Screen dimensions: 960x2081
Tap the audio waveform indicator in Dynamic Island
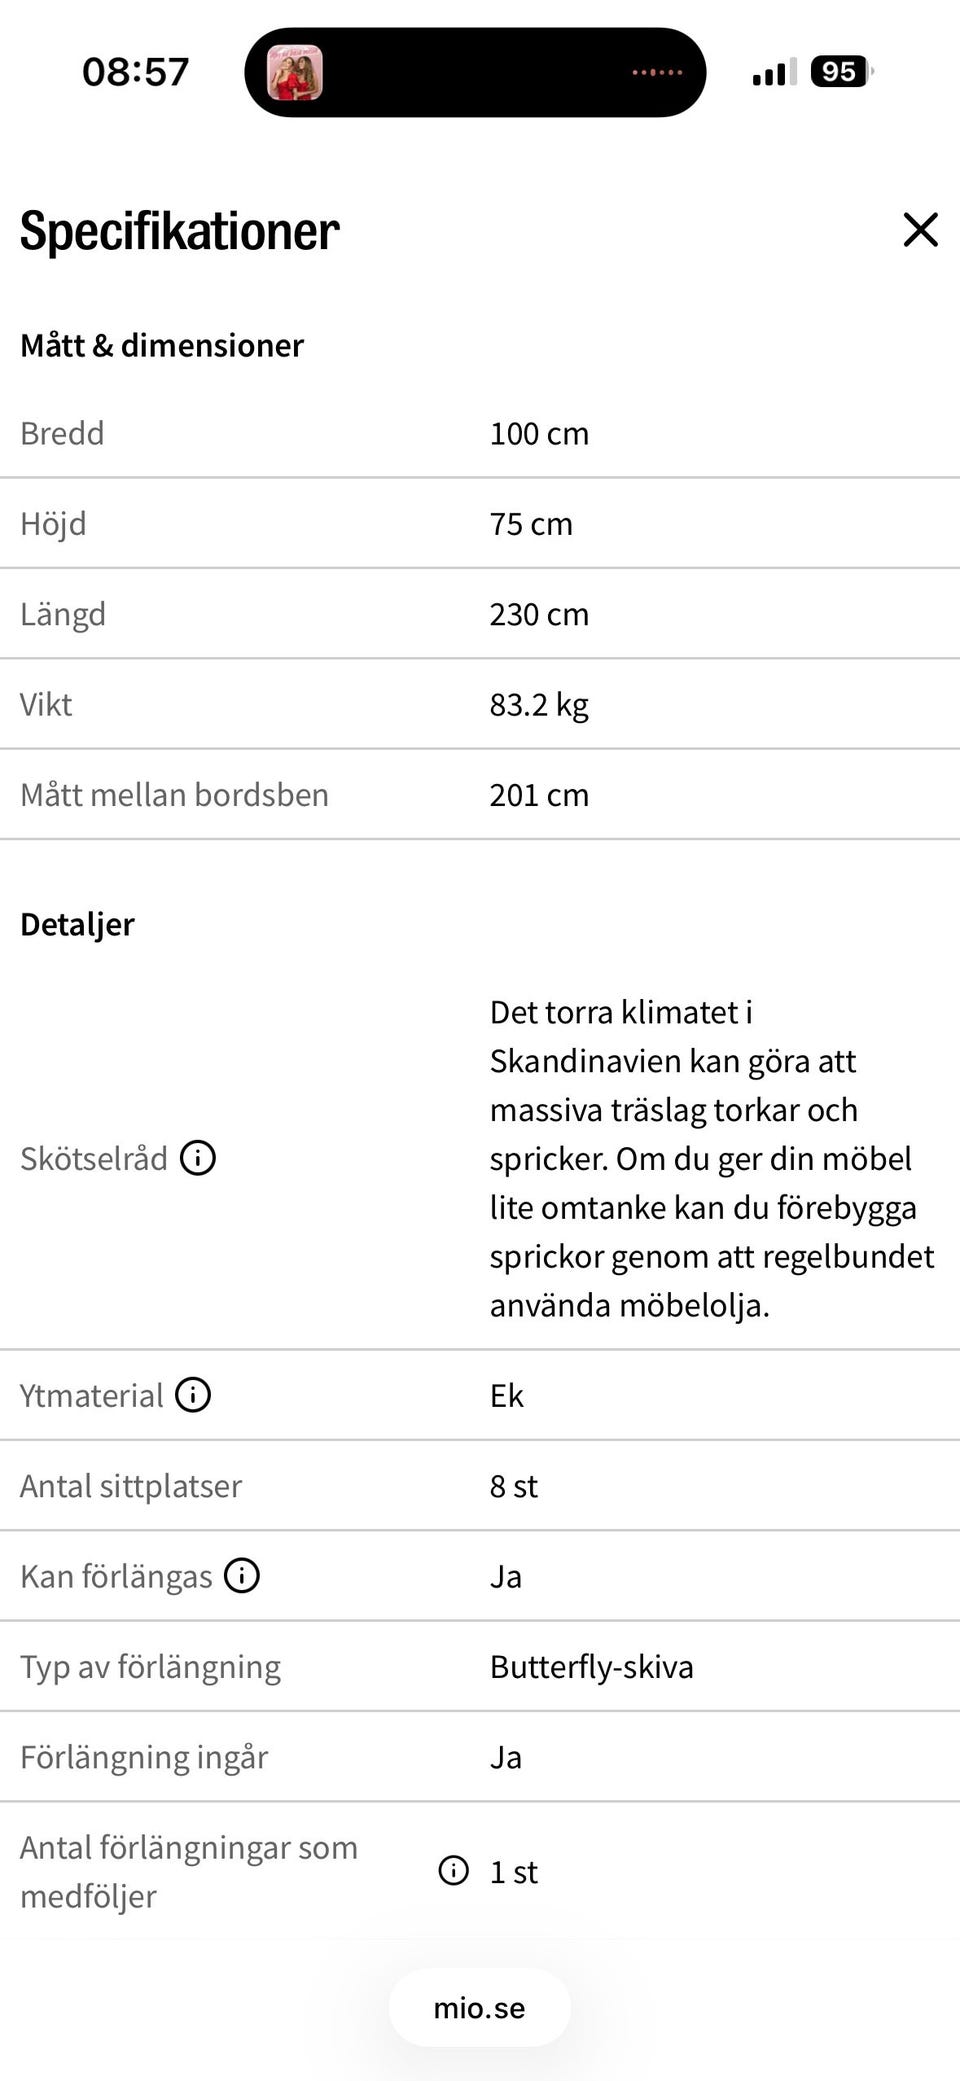pos(657,72)
